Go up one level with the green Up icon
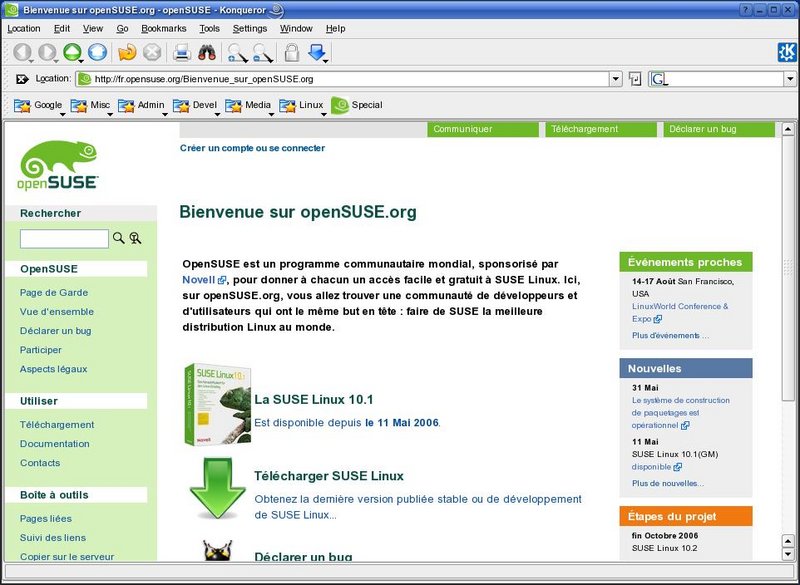This screenshot has height=585, width=800. pyautogui.click(x=72, y=52)
